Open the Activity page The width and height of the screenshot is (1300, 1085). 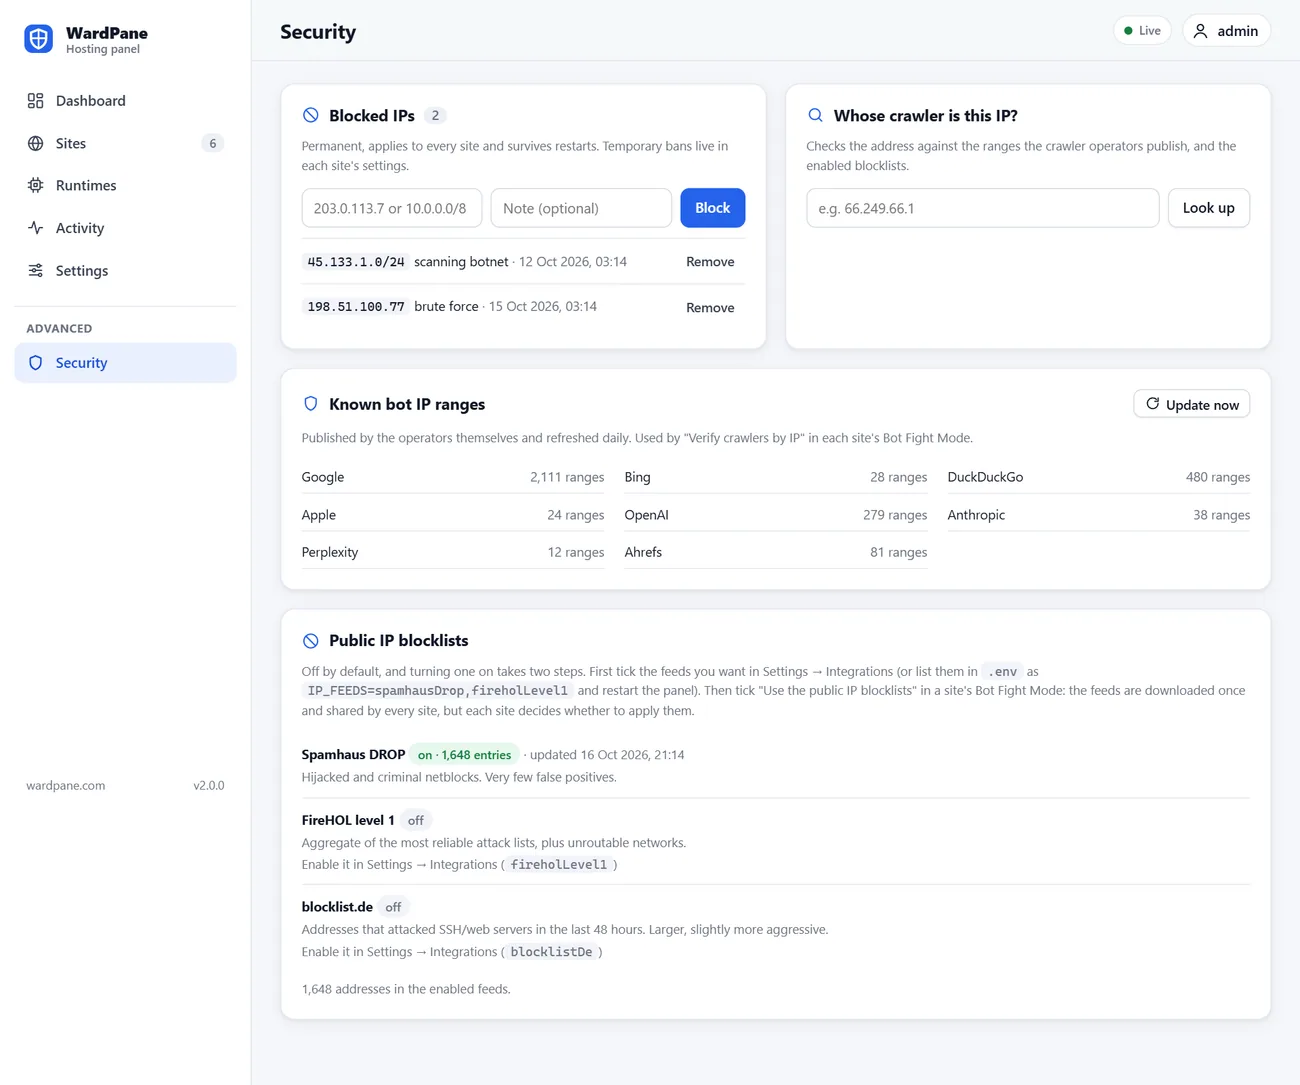click(125, 228)
